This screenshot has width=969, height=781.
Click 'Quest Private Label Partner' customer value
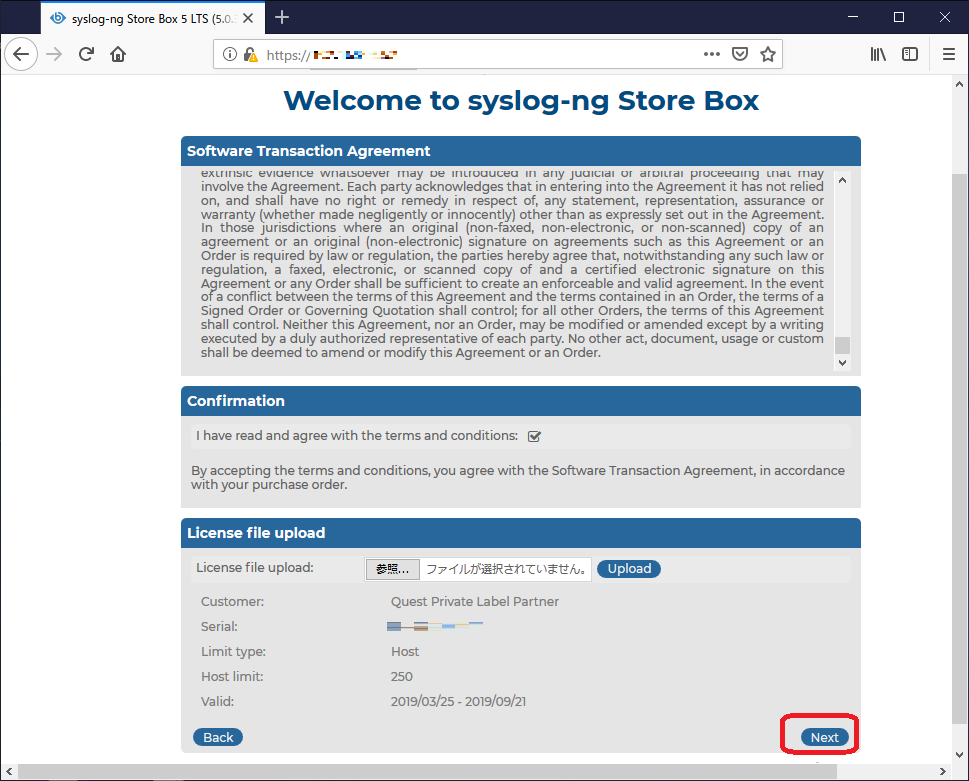pyautogui.click(x=475, y=602)
